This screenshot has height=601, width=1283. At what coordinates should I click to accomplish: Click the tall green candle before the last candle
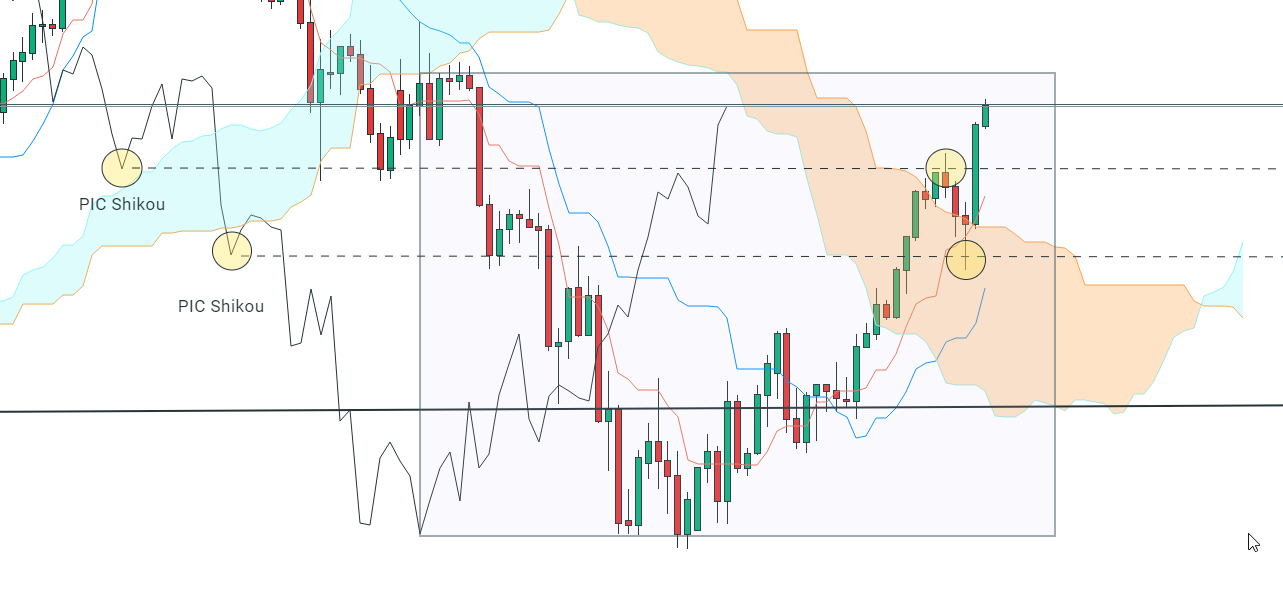click(975, 173)
